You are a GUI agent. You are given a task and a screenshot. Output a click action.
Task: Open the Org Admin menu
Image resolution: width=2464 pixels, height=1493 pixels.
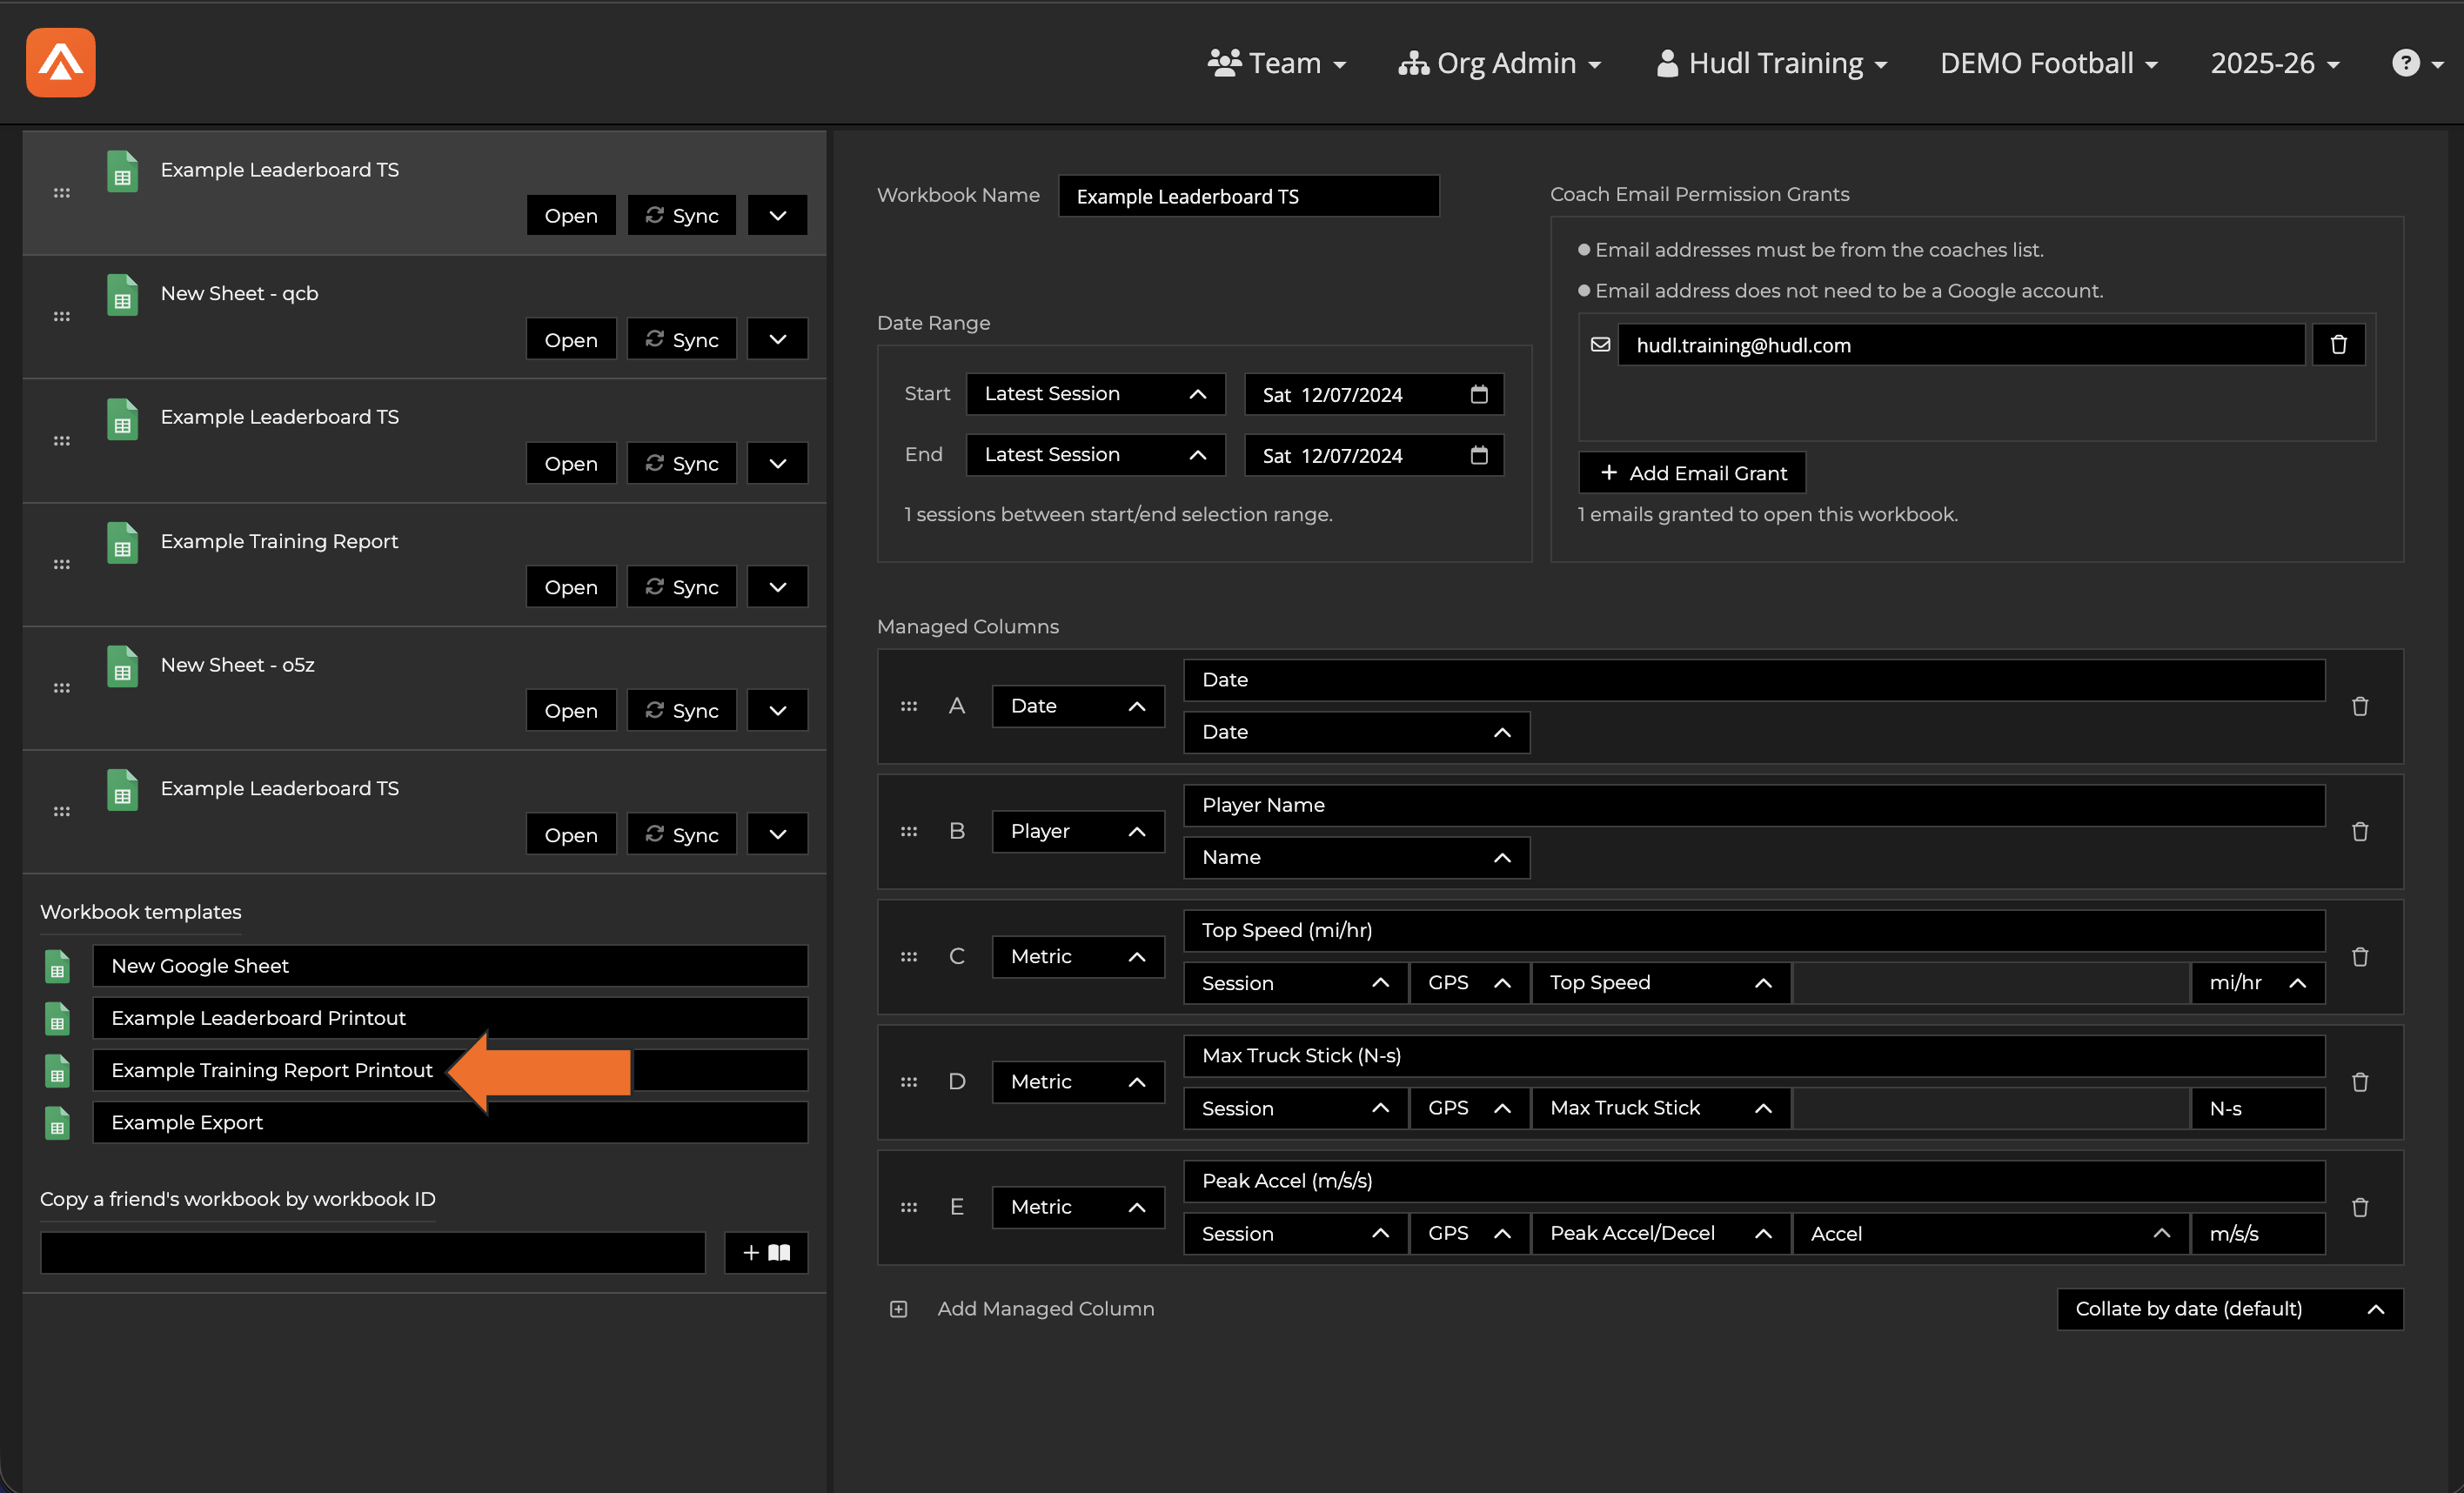point(1499,63)
